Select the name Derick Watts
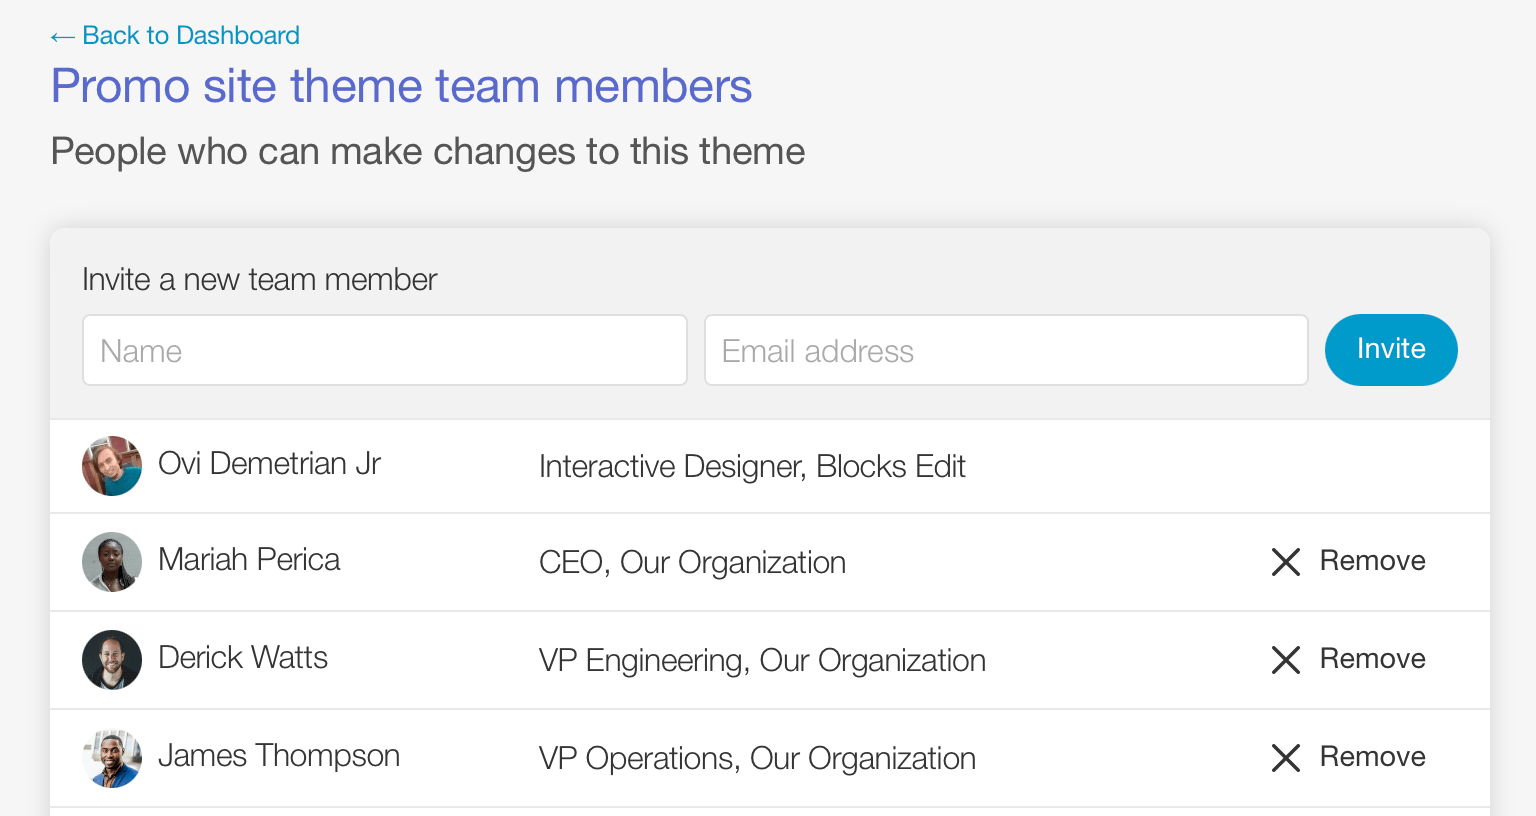The width and height of the screenshot is (1536, 816). [243, 658]
